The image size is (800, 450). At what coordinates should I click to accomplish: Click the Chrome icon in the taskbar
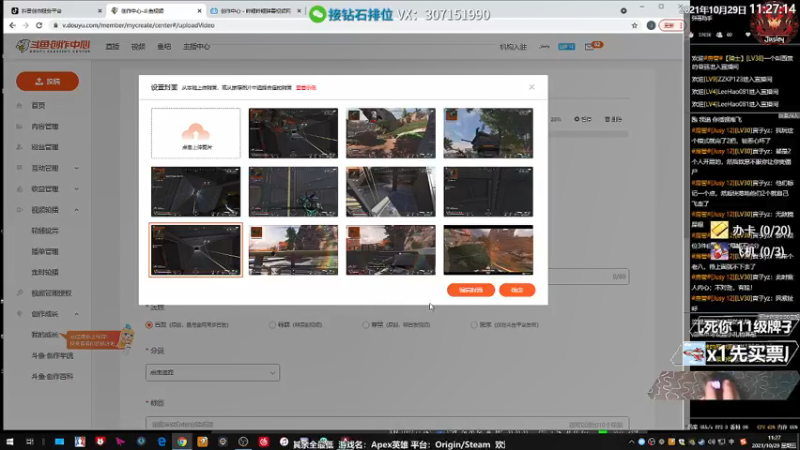coord(182,442)
